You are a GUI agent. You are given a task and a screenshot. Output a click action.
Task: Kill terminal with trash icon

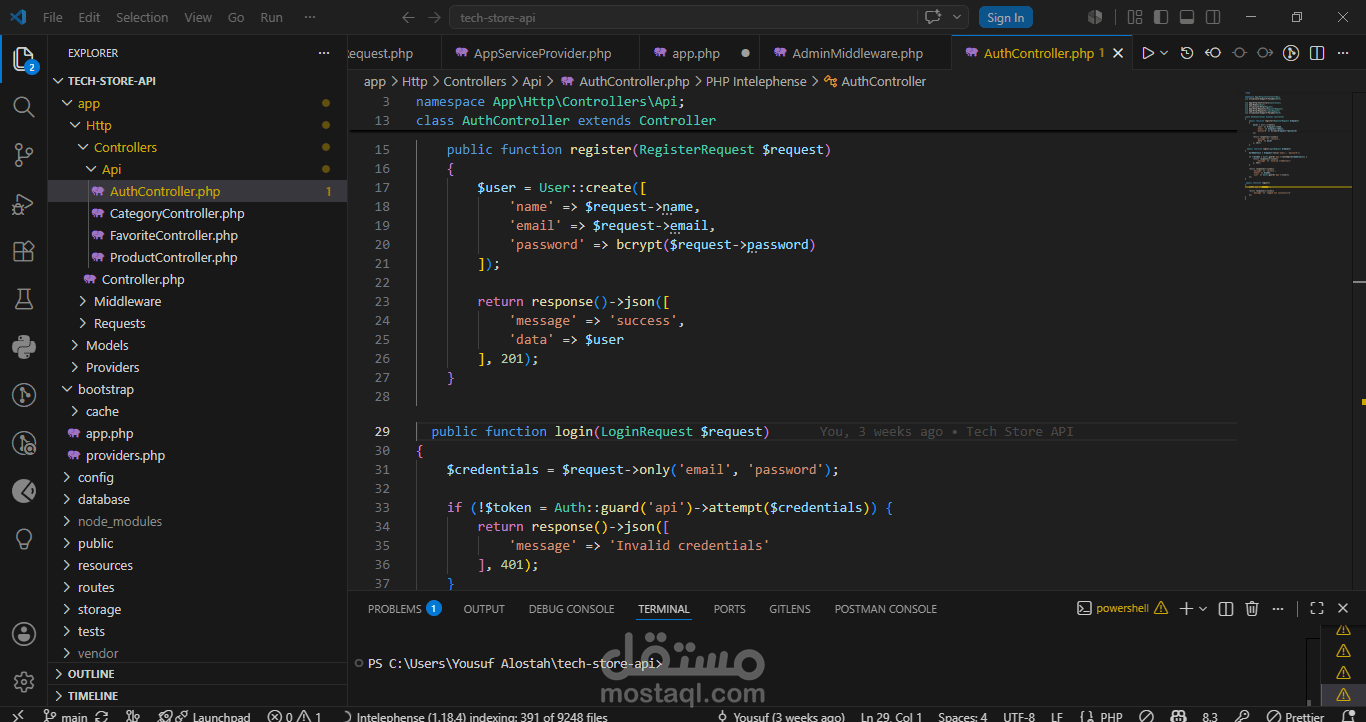[1252, 608]
